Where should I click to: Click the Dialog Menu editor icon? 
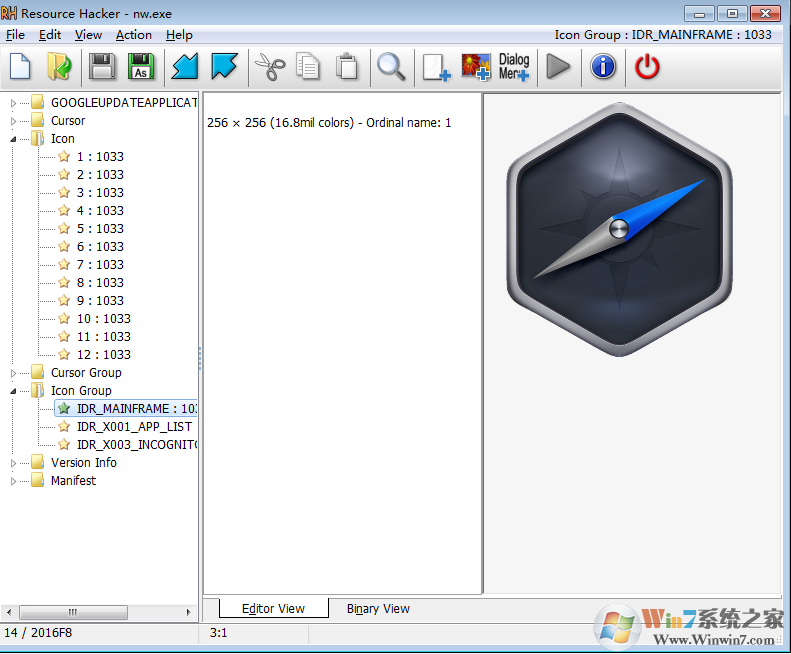coord(514,67)
